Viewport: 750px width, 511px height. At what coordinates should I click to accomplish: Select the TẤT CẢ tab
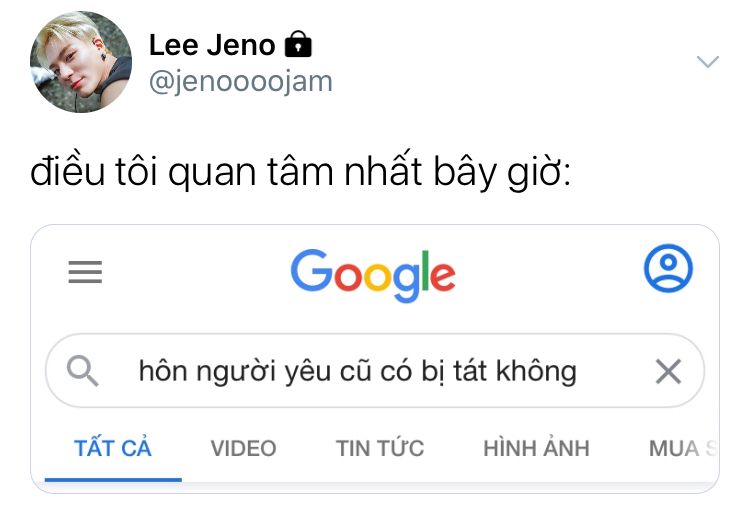click(x=113, y=448)
